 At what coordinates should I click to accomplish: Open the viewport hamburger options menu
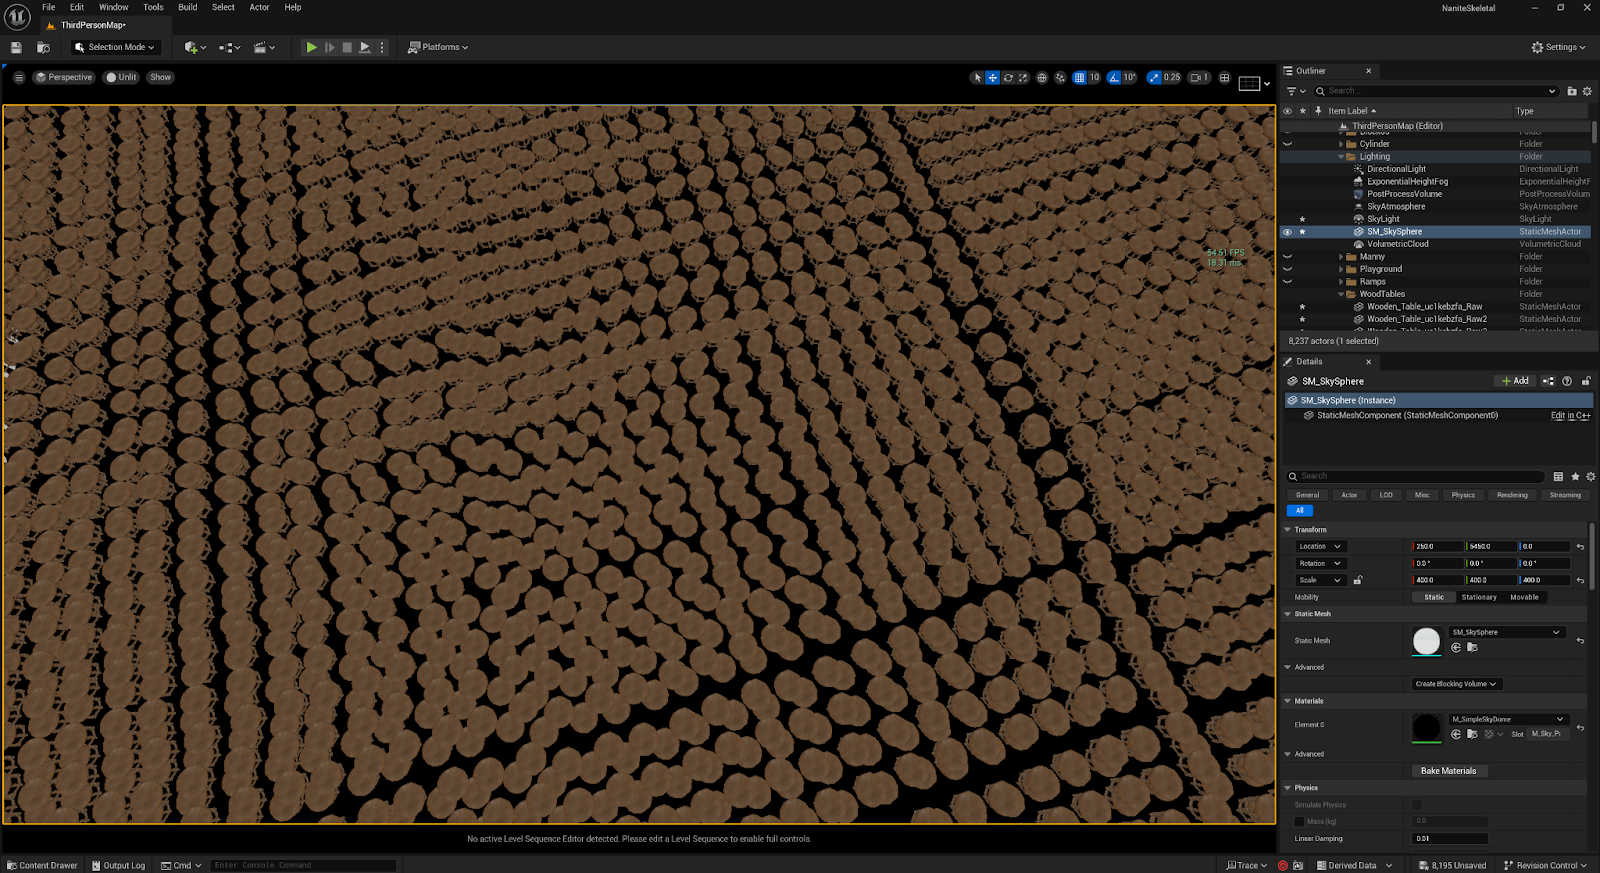coord(18,77)
